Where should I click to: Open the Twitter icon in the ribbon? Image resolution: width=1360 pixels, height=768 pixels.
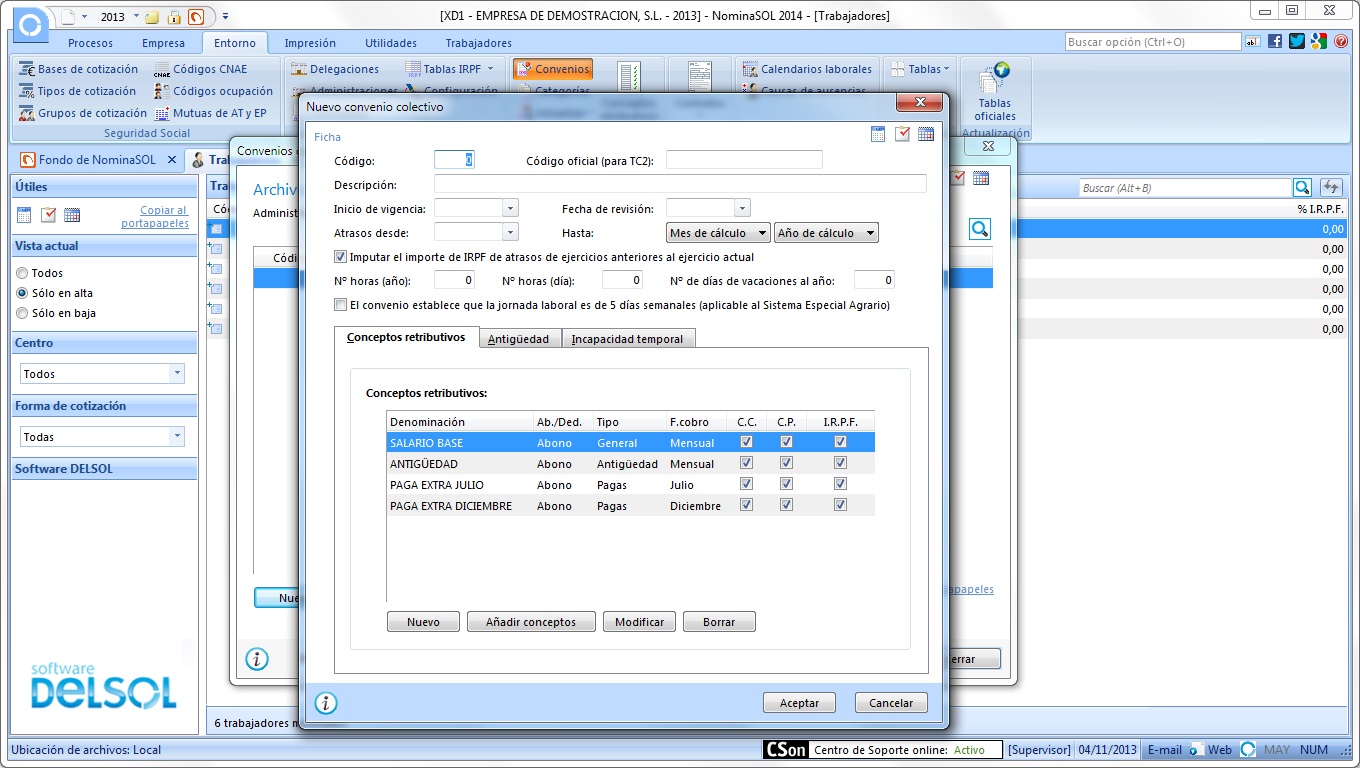click(x=1297, y=41)
